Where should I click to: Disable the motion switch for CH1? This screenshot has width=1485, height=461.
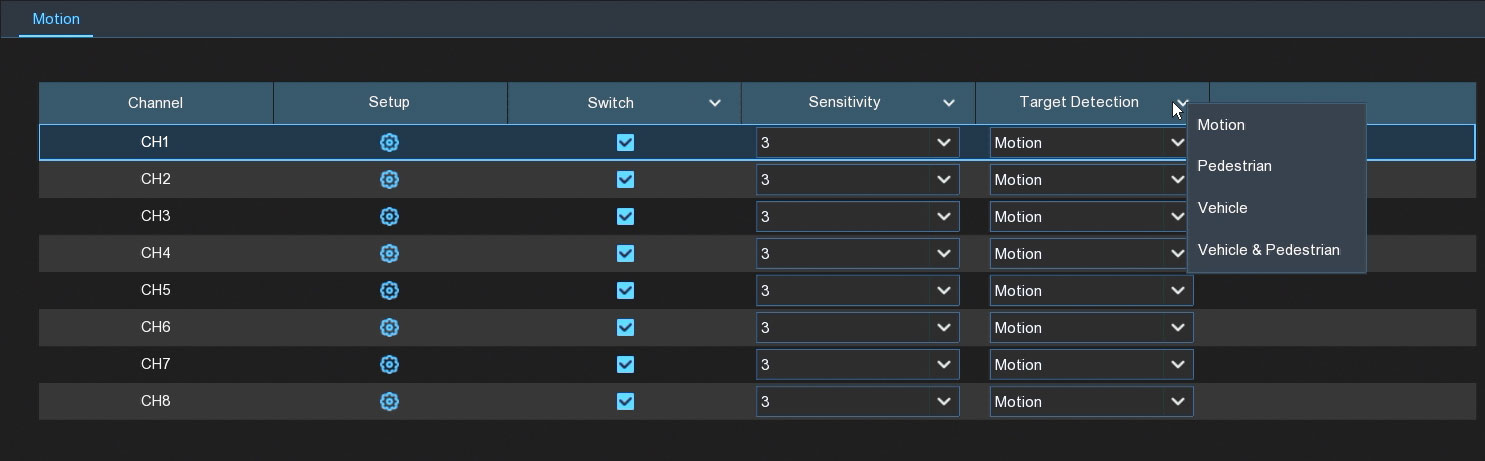tap(625, 143)
